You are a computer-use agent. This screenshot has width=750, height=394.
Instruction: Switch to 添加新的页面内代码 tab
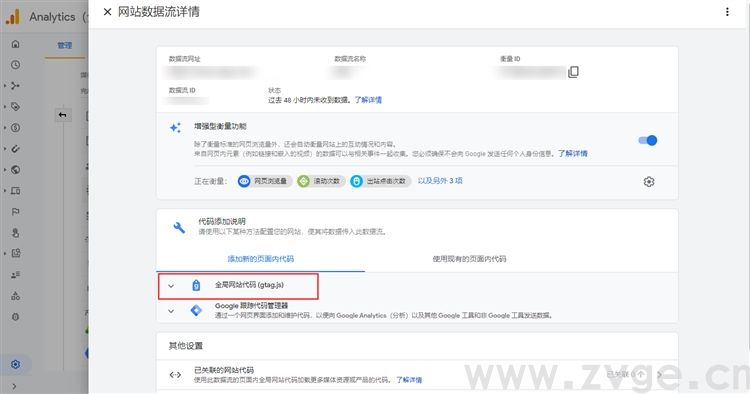tap(261, 259)
